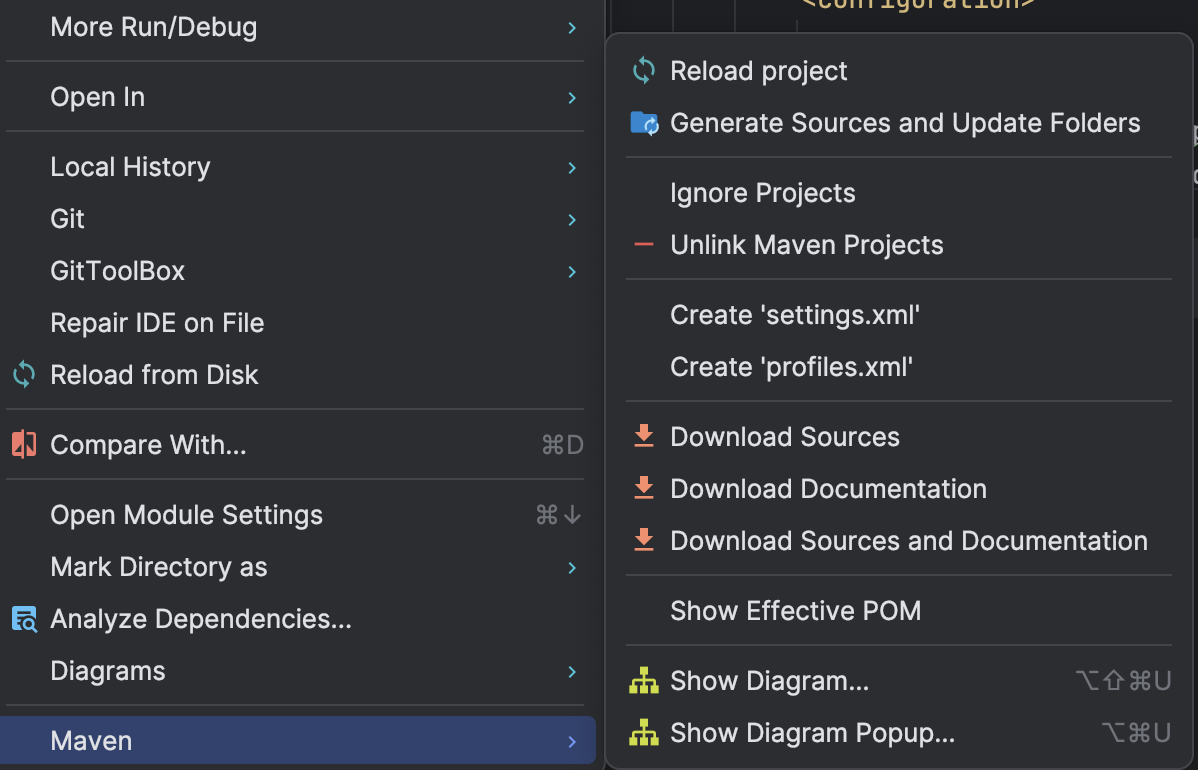Click the Download Sources arrow icon

[x=644, y=437]
